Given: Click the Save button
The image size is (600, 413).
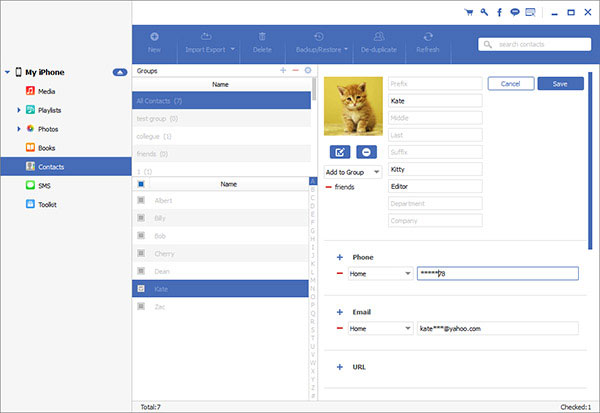Looking at the screenshot, I should (561, 83).
